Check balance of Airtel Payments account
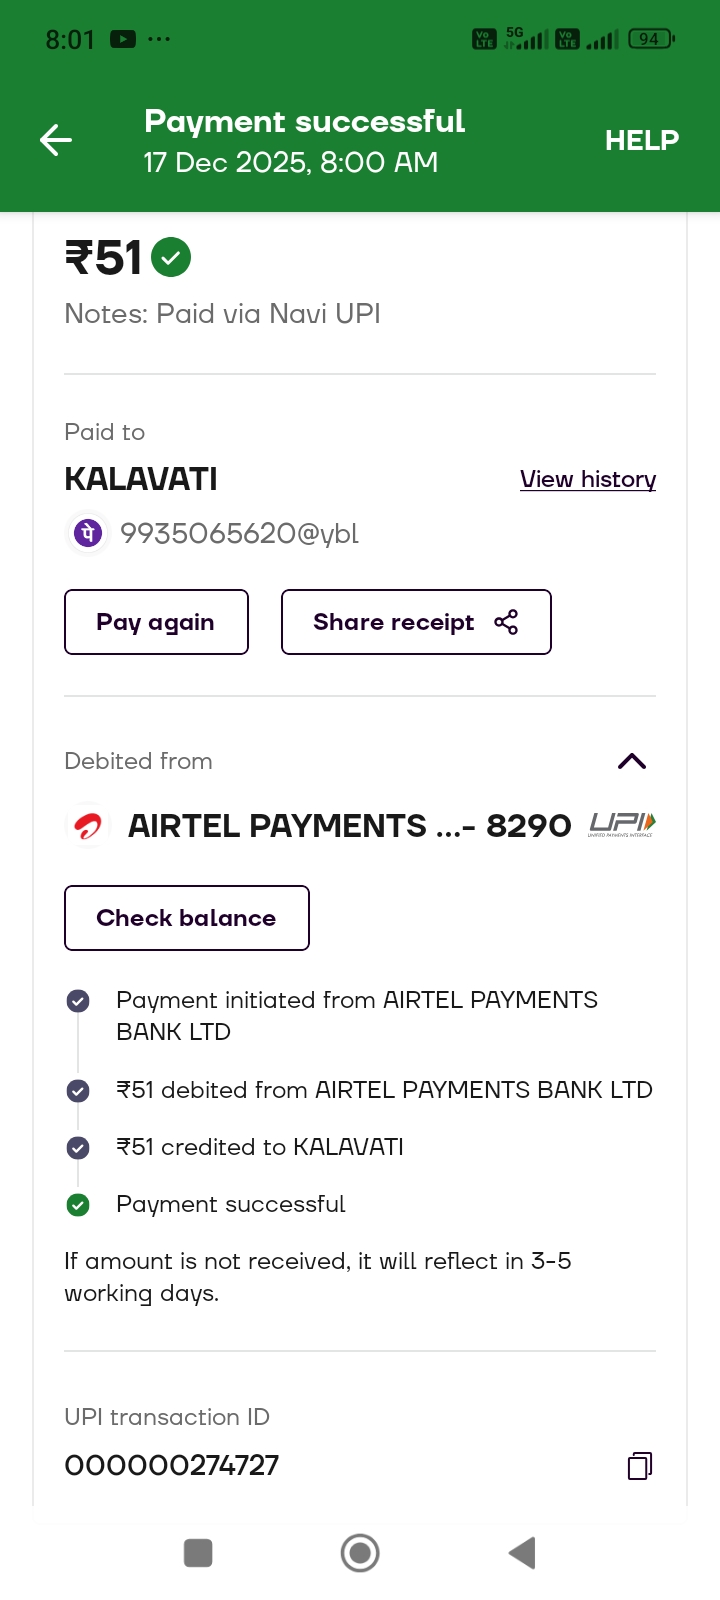 click(x=187, y=918)
